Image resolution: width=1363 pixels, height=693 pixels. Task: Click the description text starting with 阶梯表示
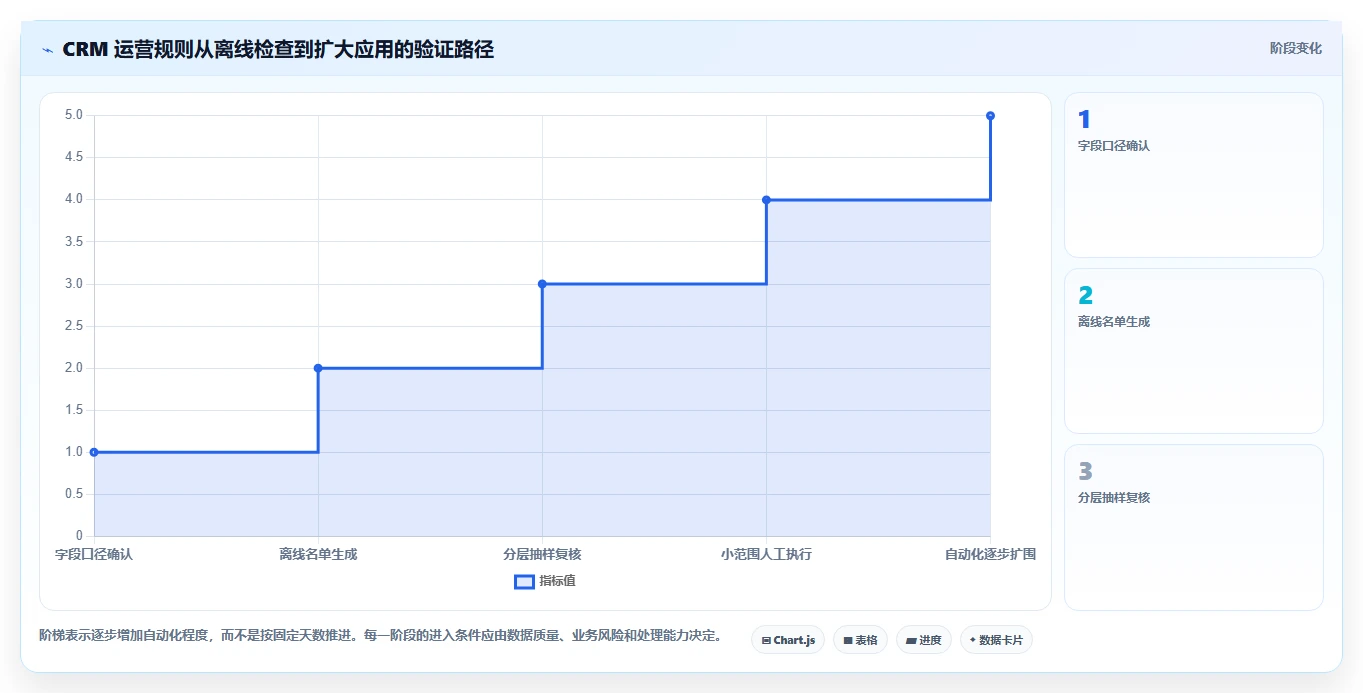[380, 635]
